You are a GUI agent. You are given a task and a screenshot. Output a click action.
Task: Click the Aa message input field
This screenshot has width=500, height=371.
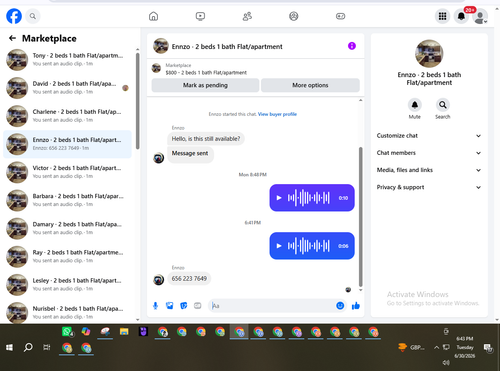[272, 306]
